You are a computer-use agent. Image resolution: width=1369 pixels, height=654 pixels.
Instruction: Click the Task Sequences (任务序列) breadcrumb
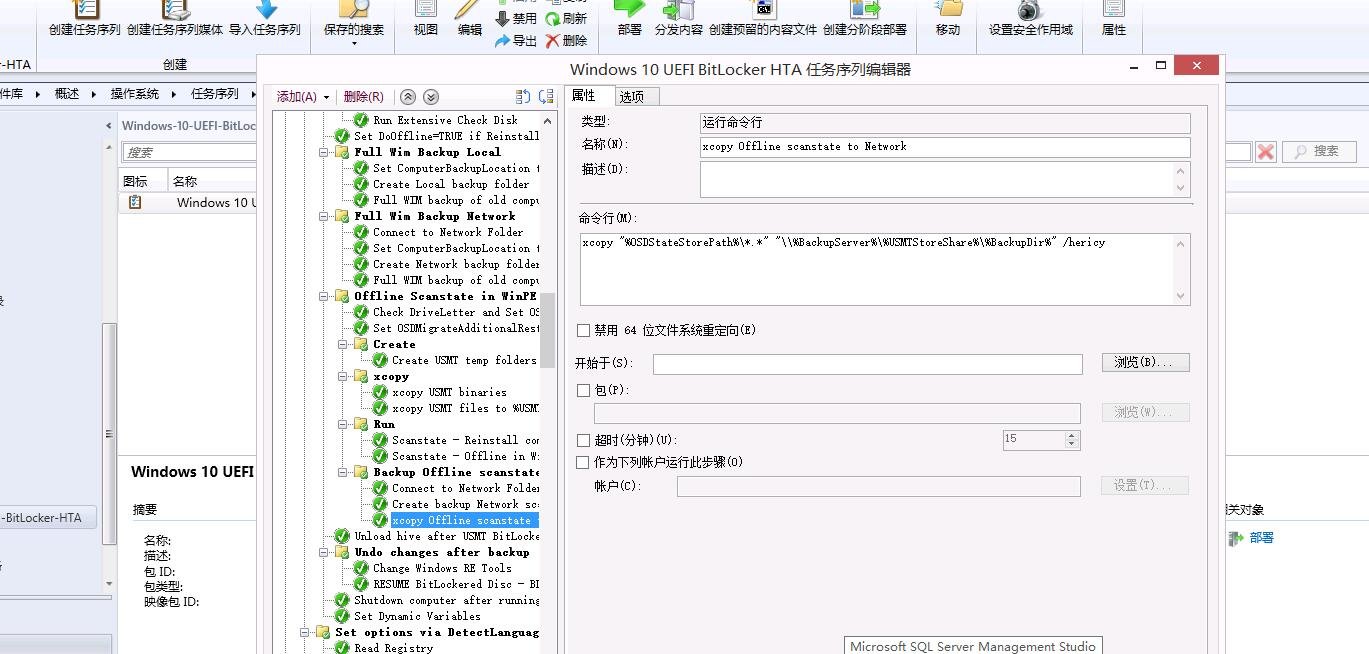215,94
